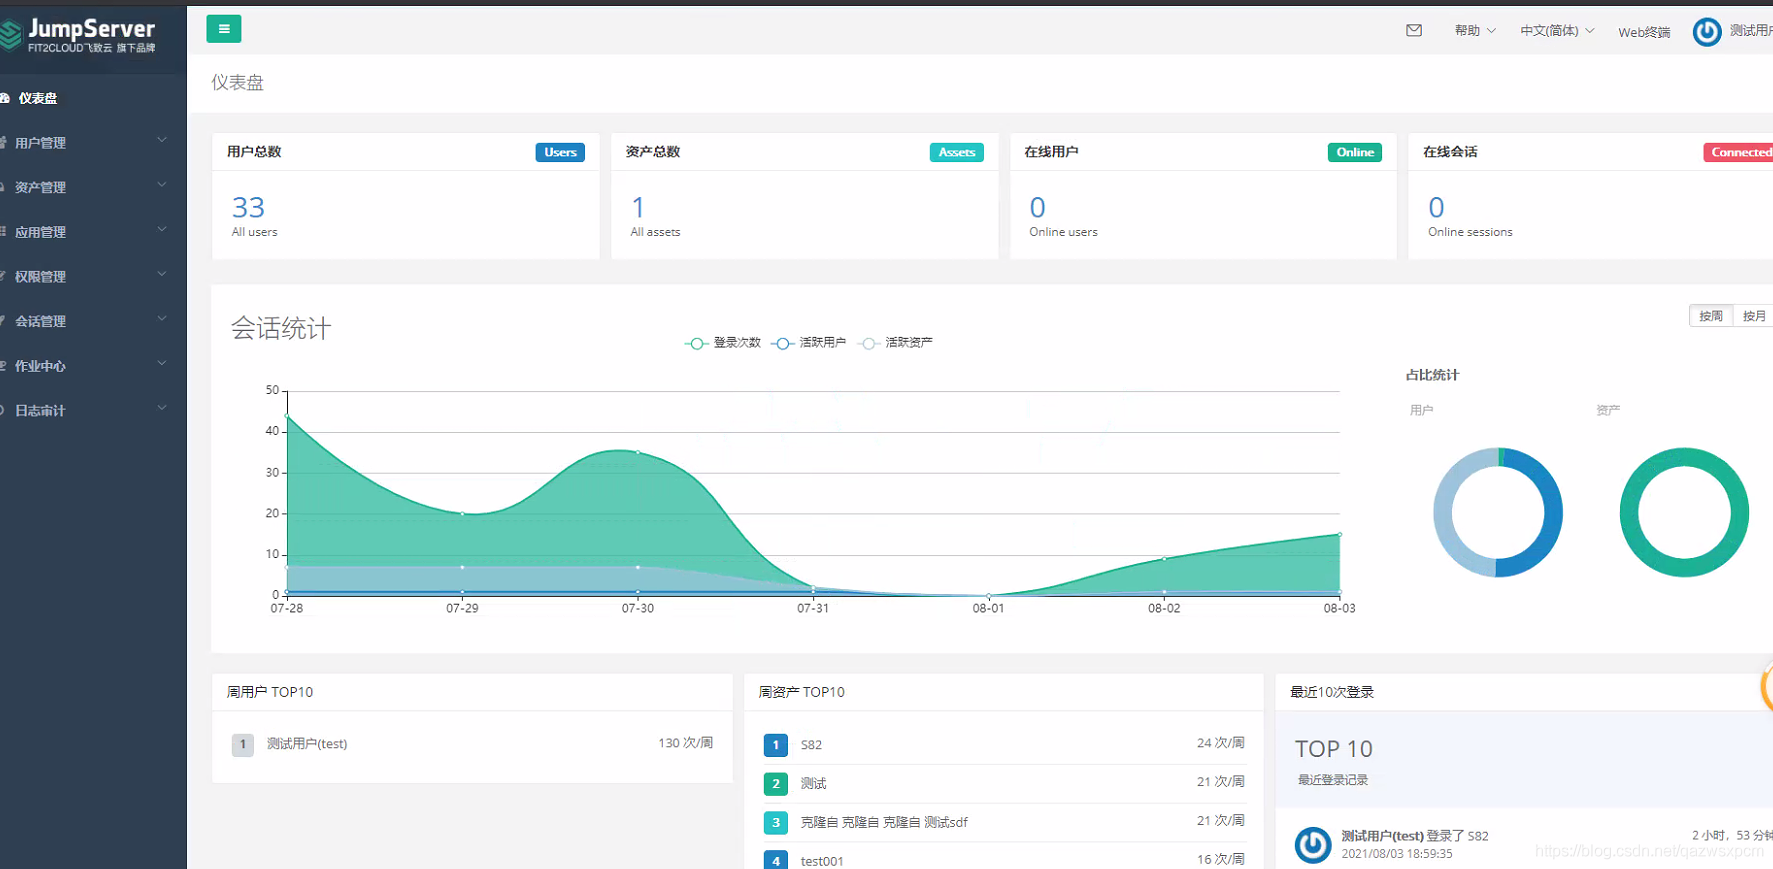Click the 最近10次登录 panel title

pos(1331,692)
